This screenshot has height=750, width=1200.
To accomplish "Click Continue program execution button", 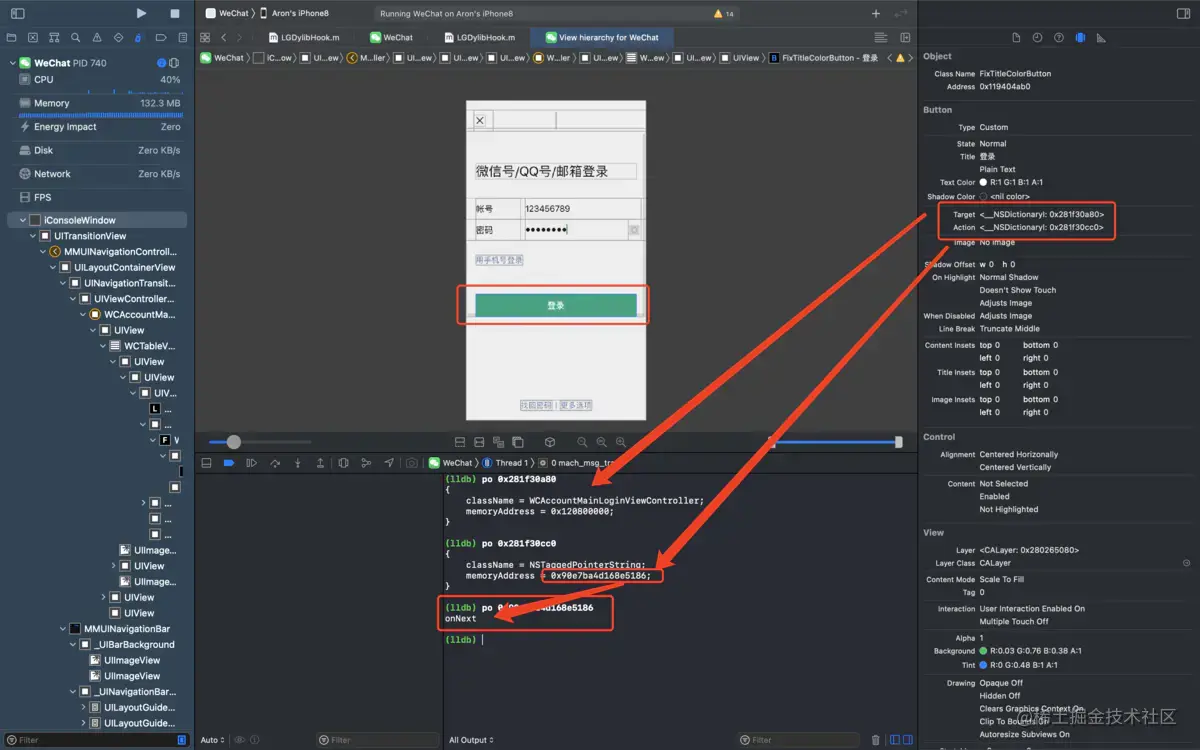I will click(251, 463).
